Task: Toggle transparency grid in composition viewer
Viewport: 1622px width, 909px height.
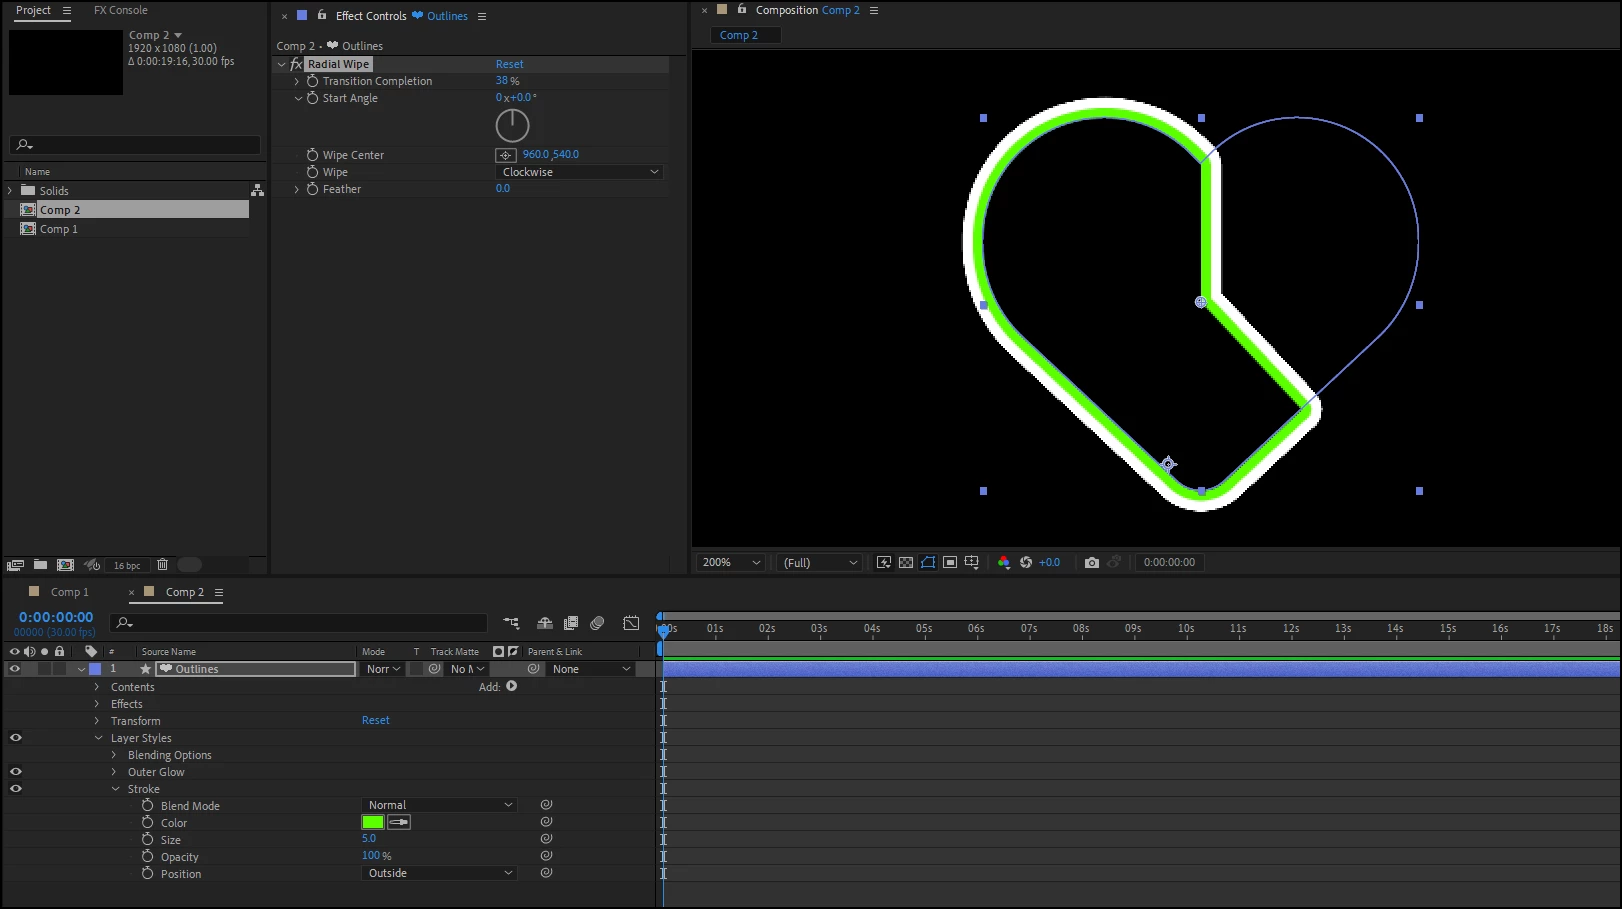Action: 906,563
